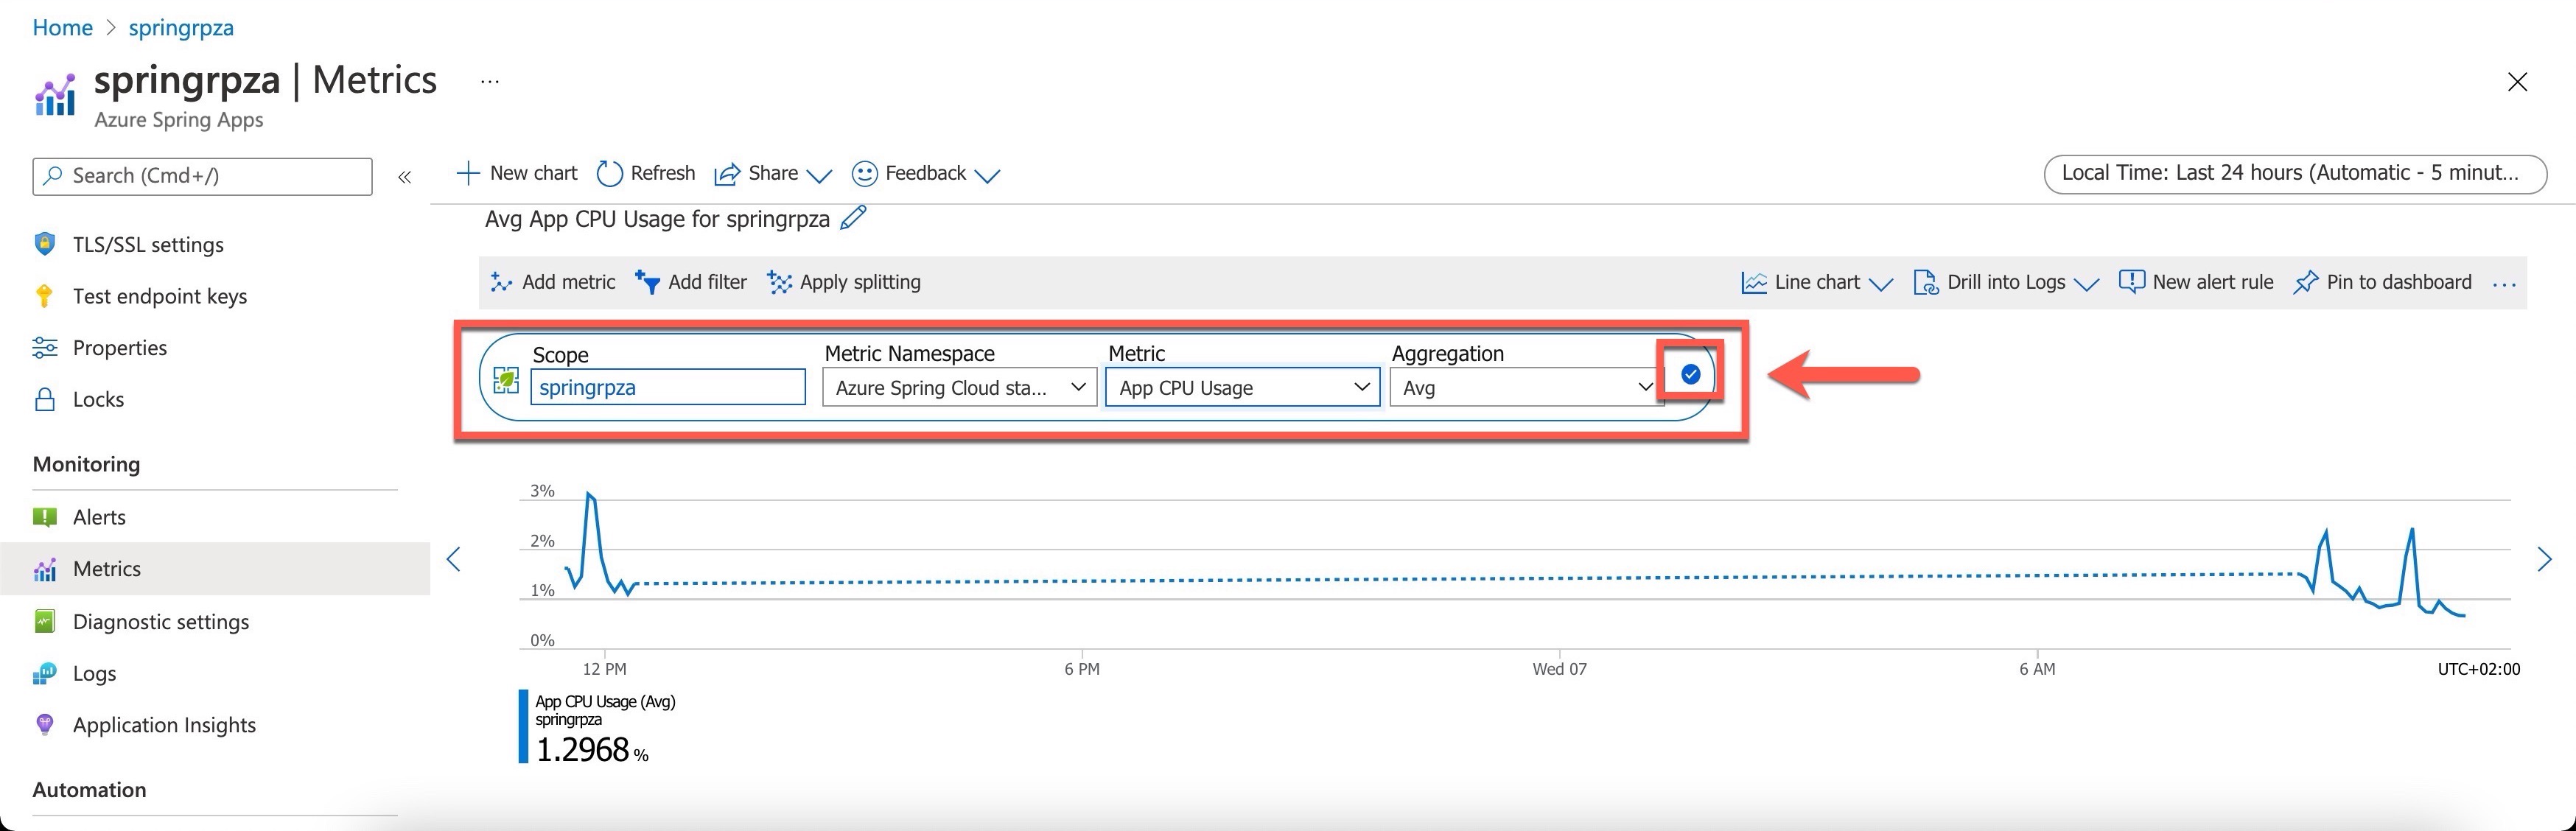Click New alert rule
Screen dimensions: 2576x831
pos(2196,282)
